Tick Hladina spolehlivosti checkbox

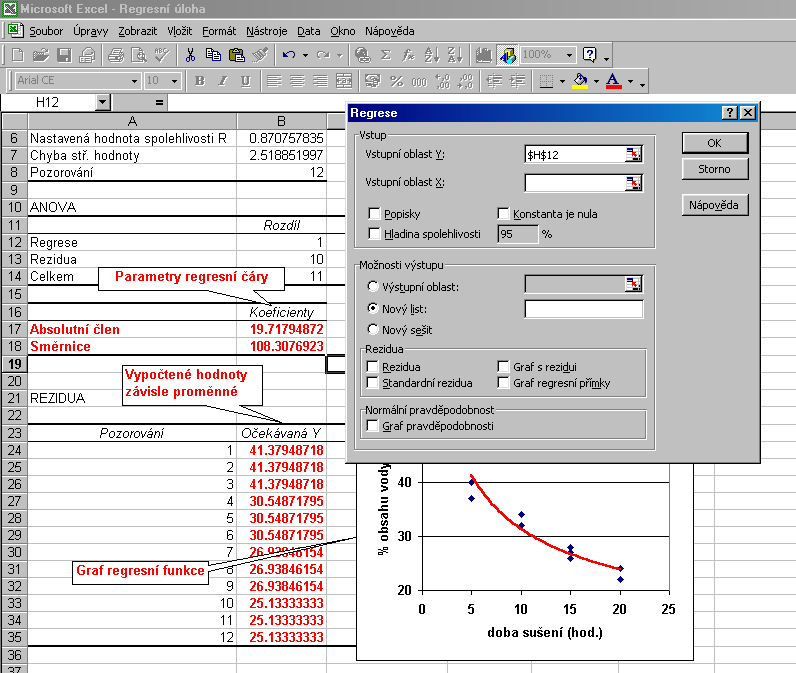click(x=374, y=233)
